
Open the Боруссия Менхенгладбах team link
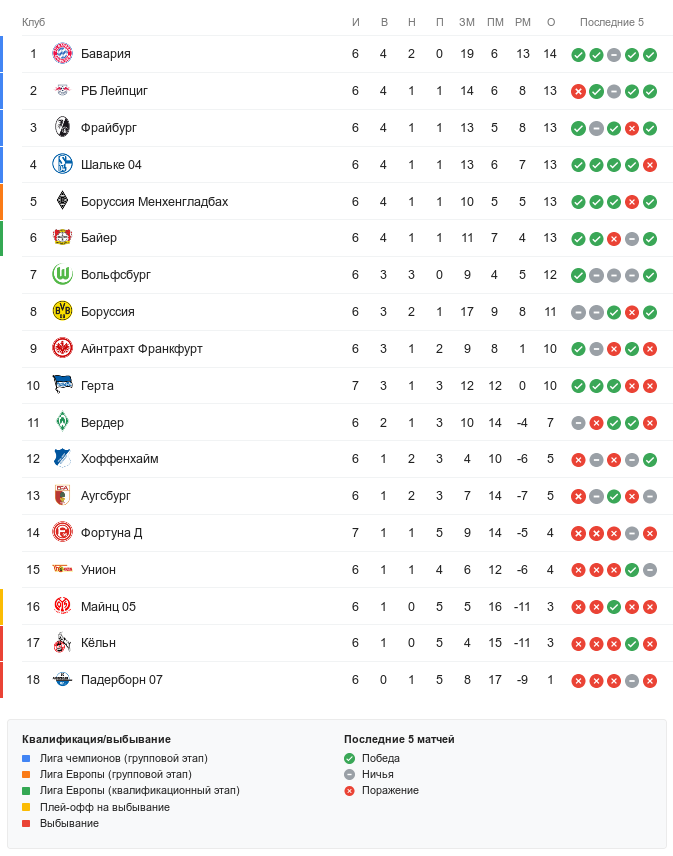(154, 202)
